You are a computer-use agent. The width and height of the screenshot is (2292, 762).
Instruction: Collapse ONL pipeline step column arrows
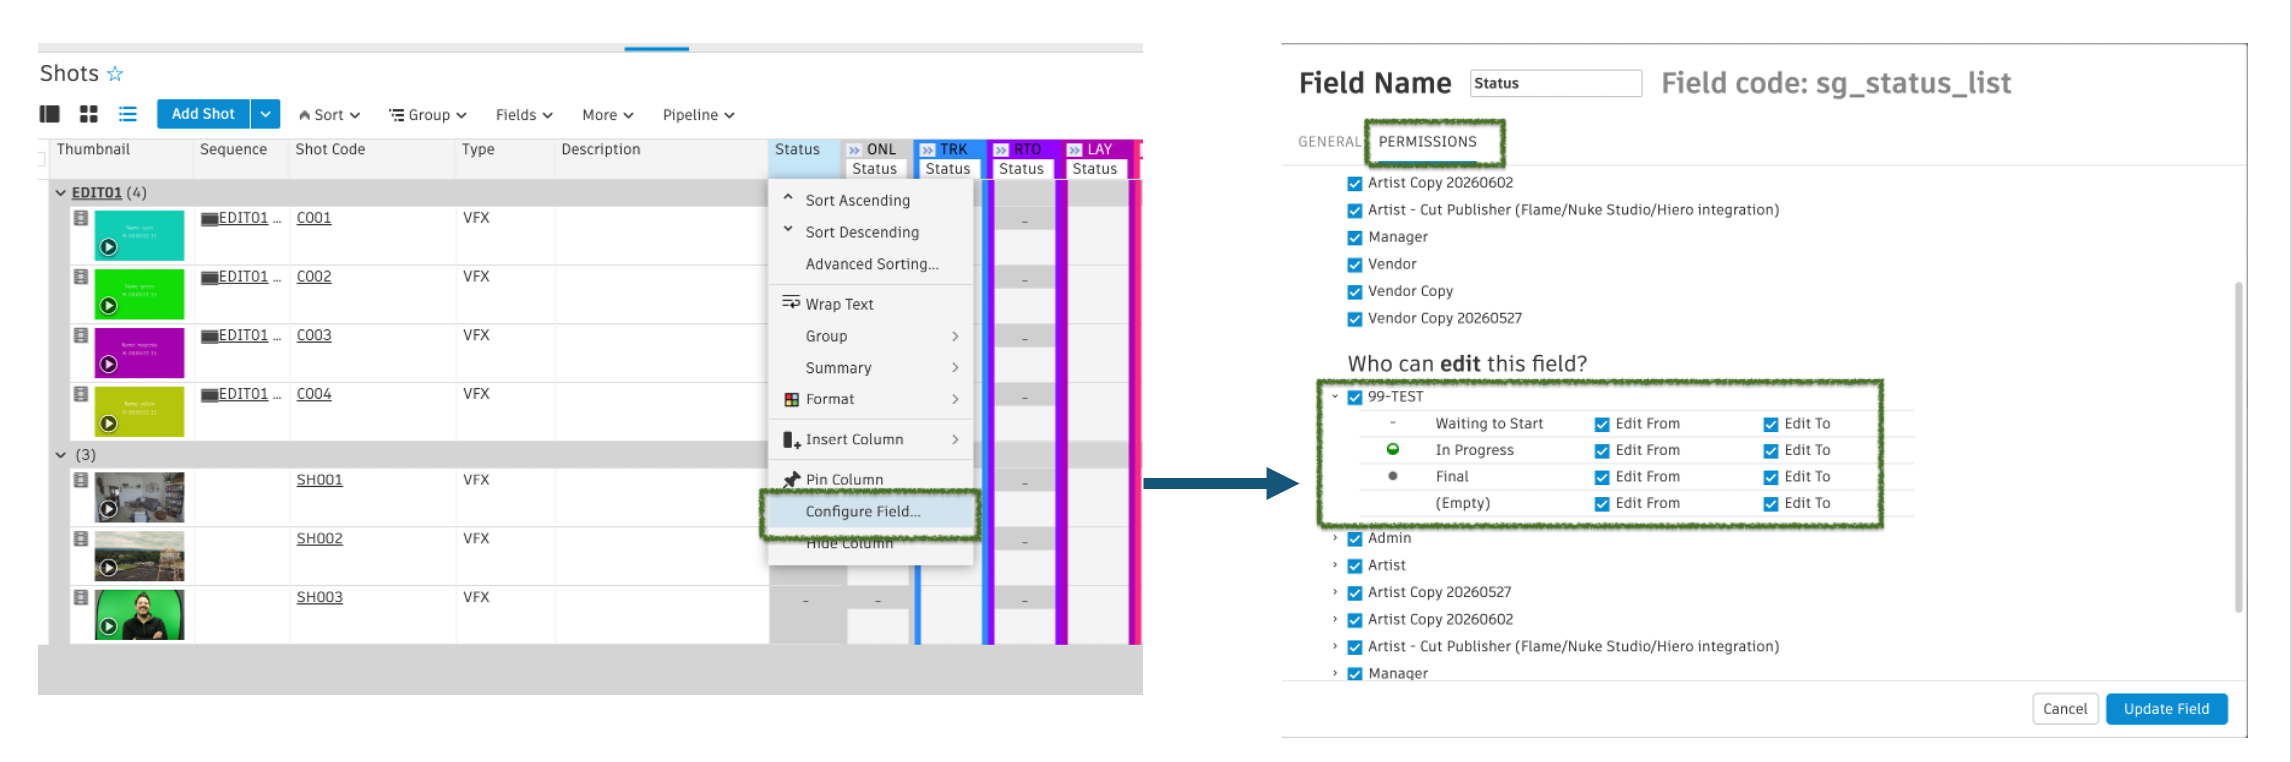854,150
